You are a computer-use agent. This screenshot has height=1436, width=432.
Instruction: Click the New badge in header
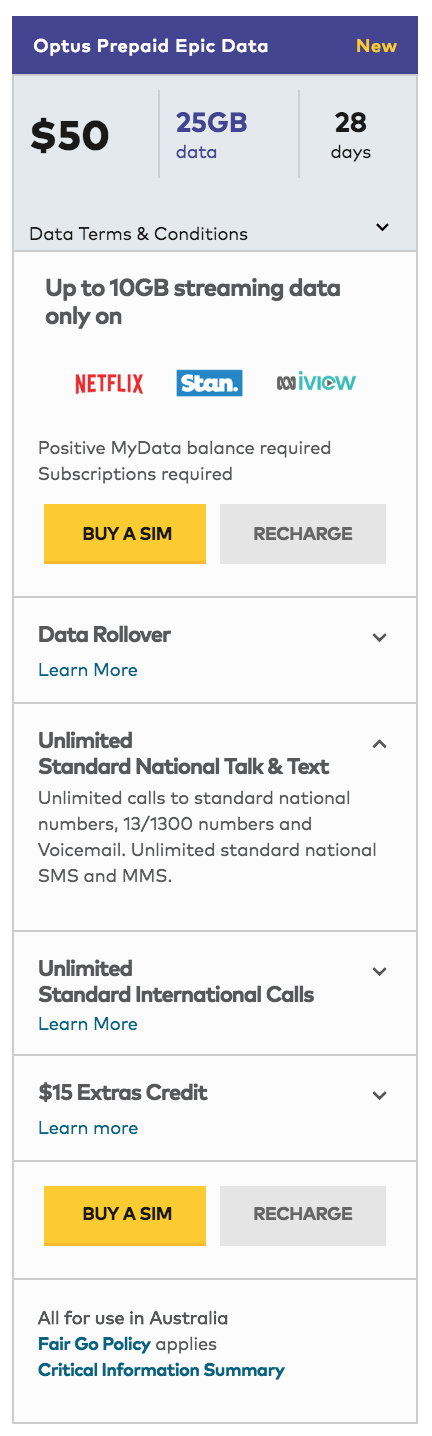(377, 46)
